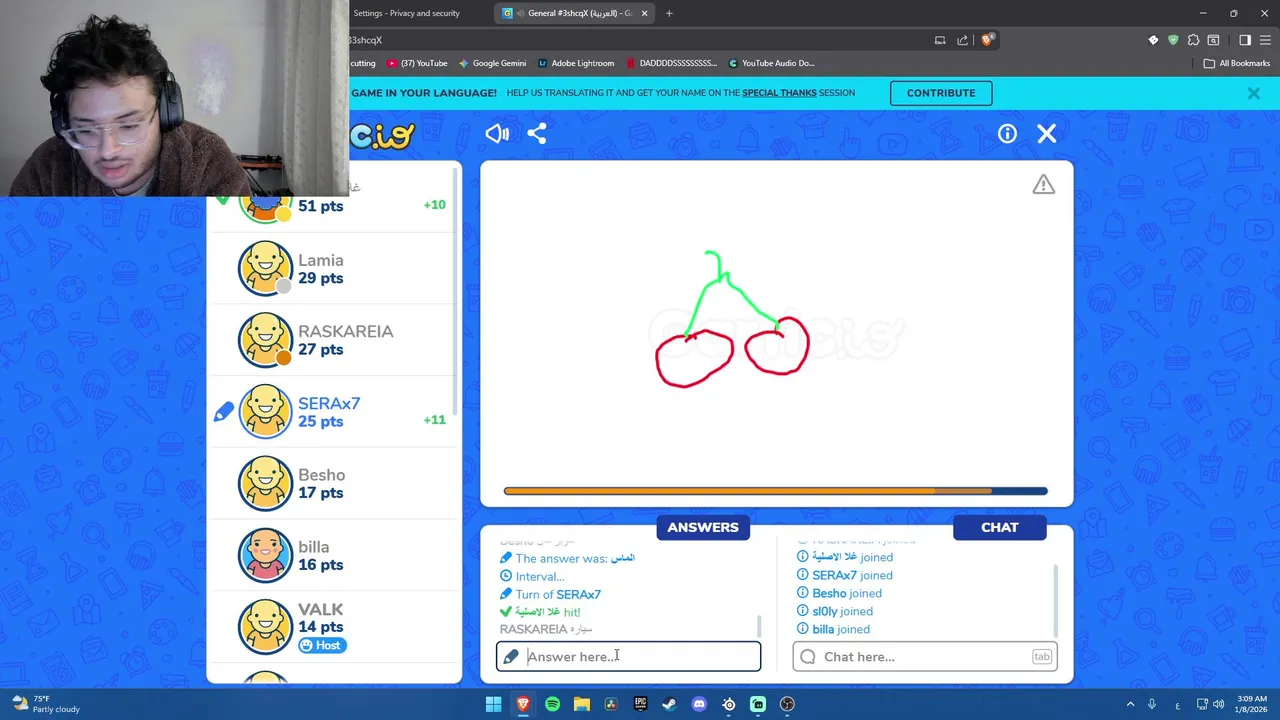This screenshot has width=1280, height=720.
Task: Click the share page icon in address bar
Action: pyautogui.click(x=963, y=40)
